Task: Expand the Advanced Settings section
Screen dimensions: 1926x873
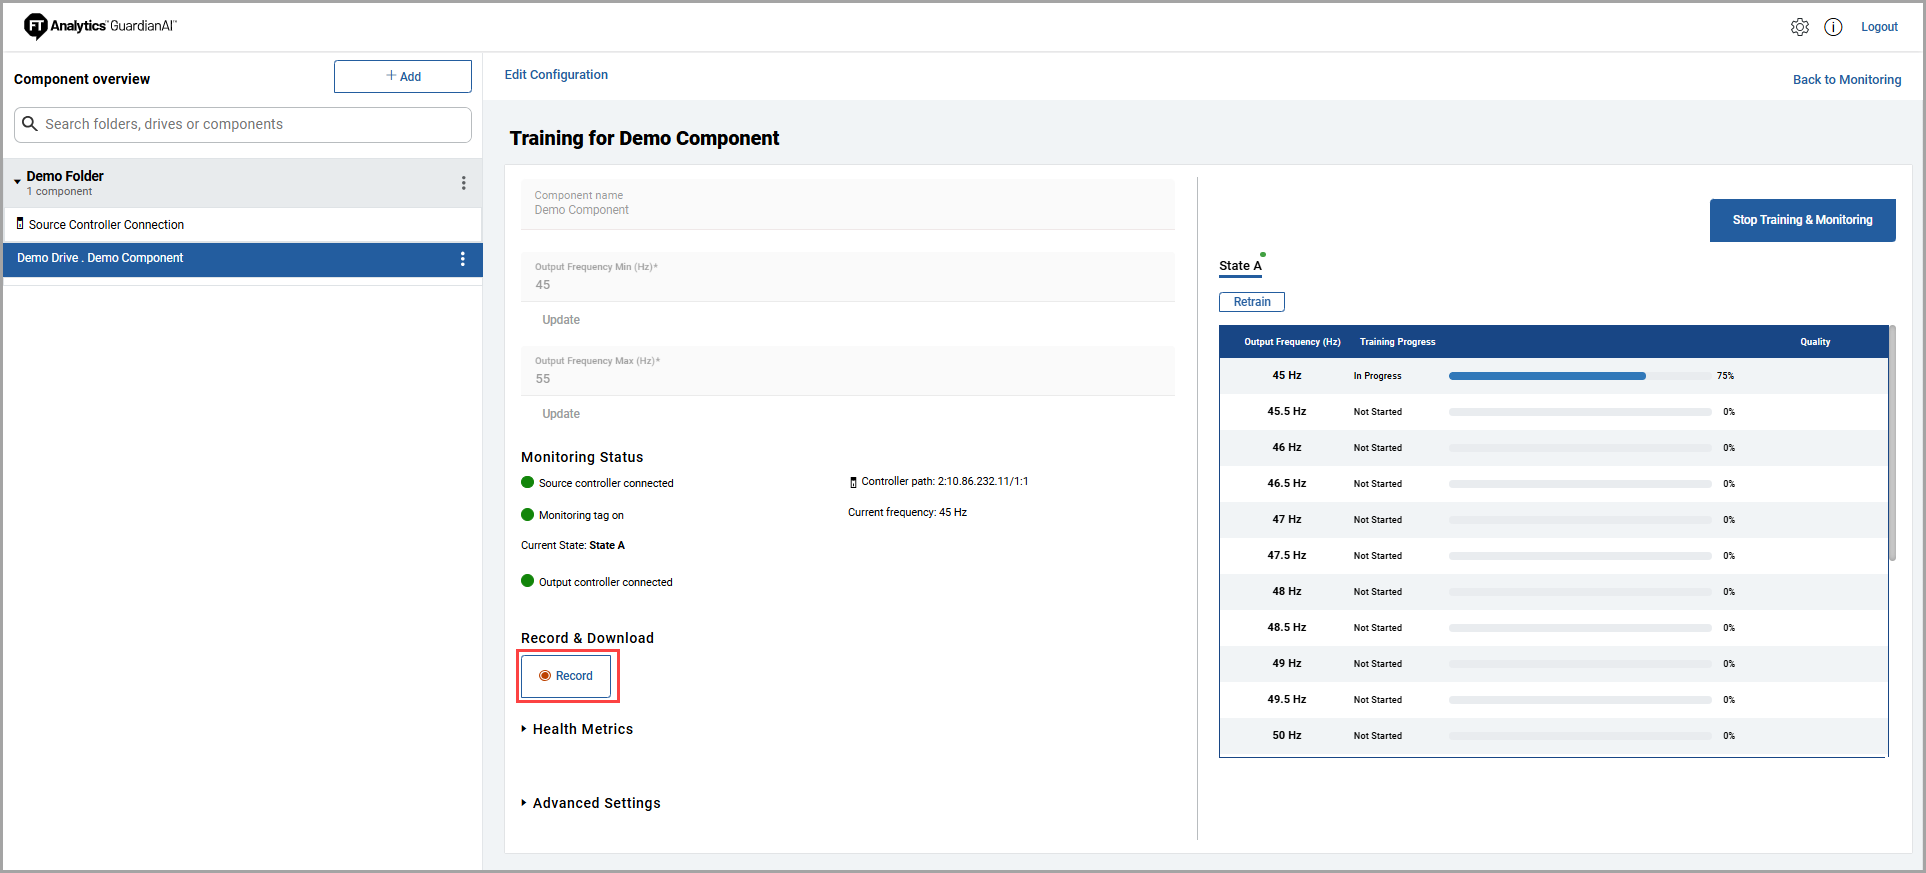Action: click(x=524, y=803)
